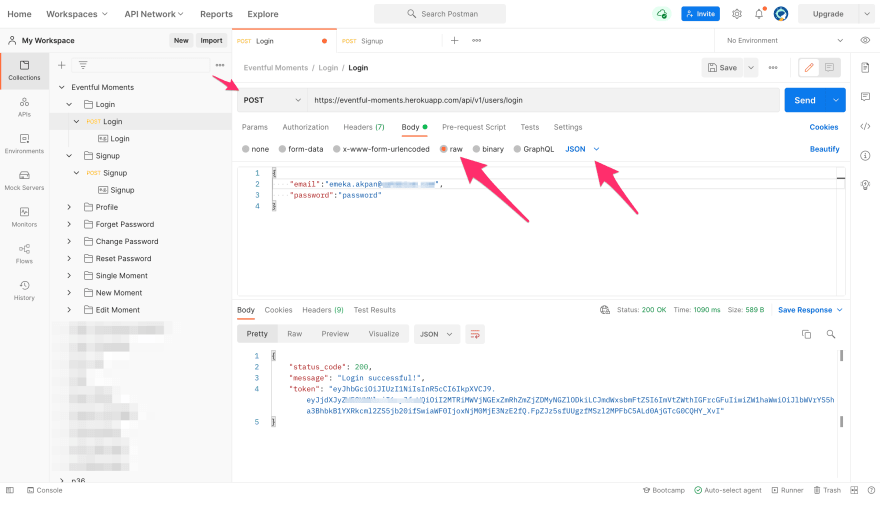The image size is (880, 510).
Task: Click the sync status cloud icon
Action: (x=662, y=14)
